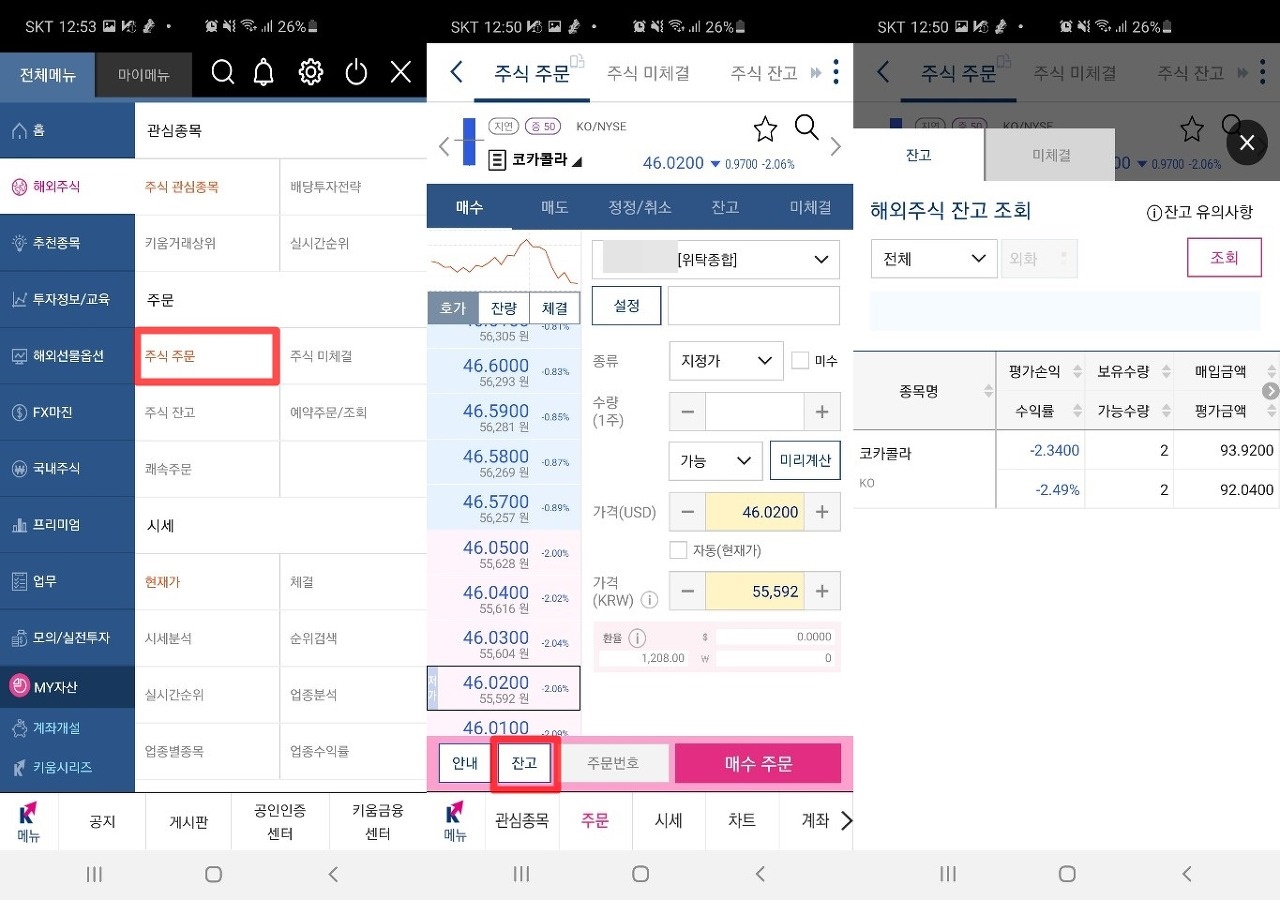The width and height of the screenshot is (1280, 900).
Task: Open 모의/실전투자 sidebar item
Action: pyautogui.click(x=67, y=637)
